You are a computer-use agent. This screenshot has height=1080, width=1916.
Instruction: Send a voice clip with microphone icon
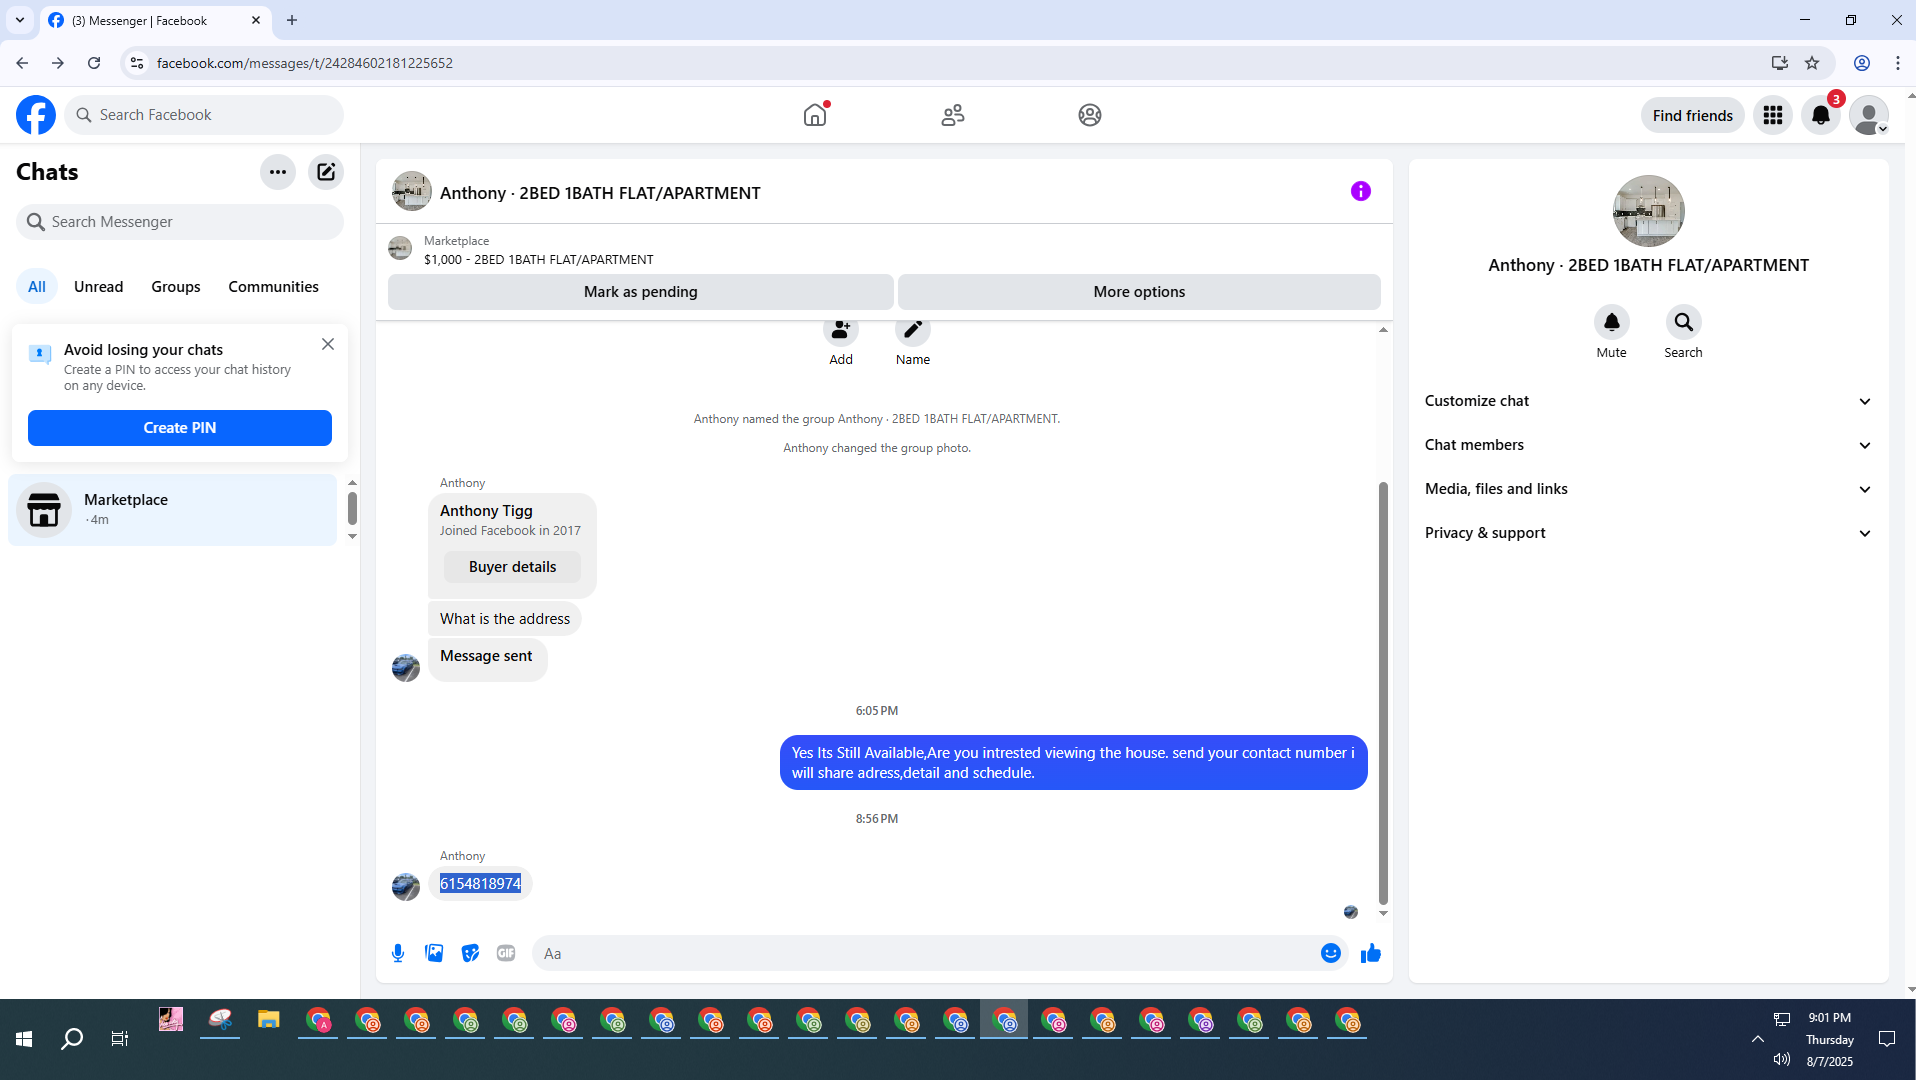pos(398,953)
